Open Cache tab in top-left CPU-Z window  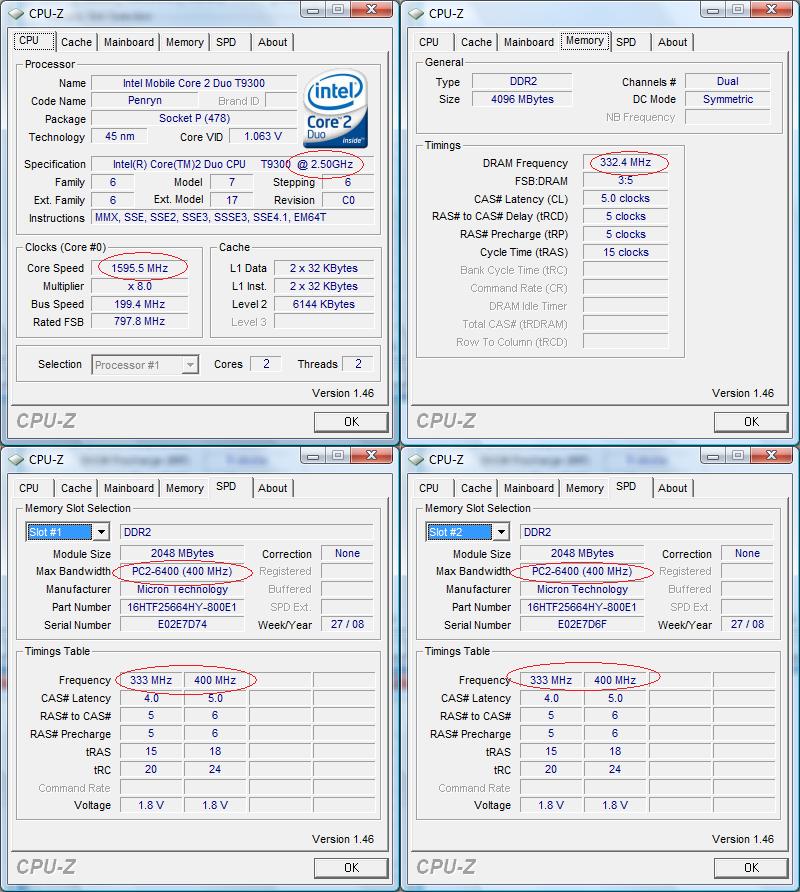click(x=76, y=42)
